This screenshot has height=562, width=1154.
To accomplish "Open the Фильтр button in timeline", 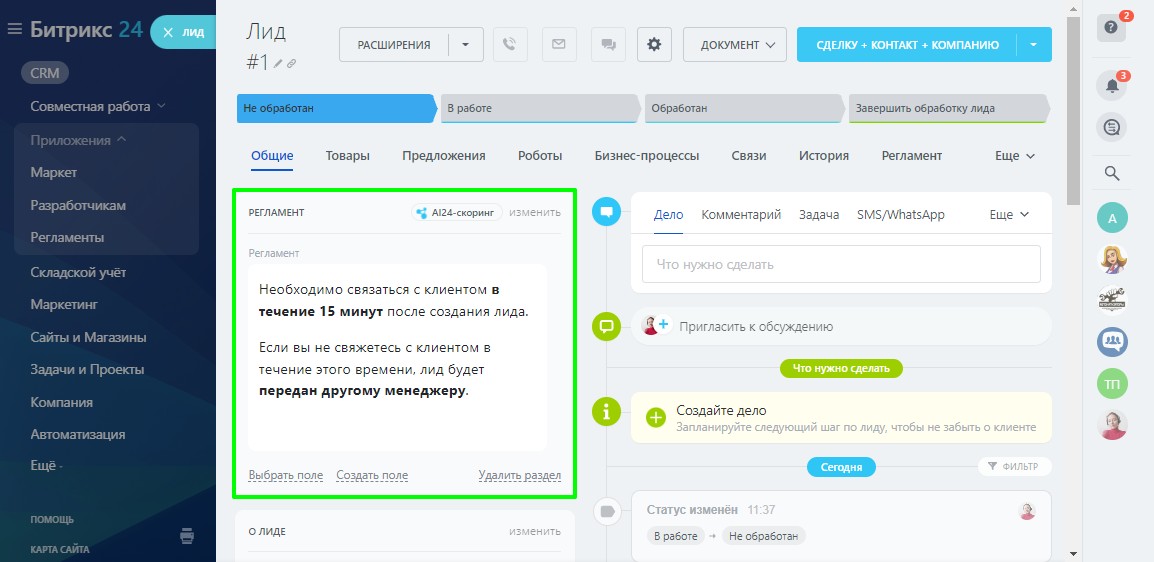I will [1014, 466].
